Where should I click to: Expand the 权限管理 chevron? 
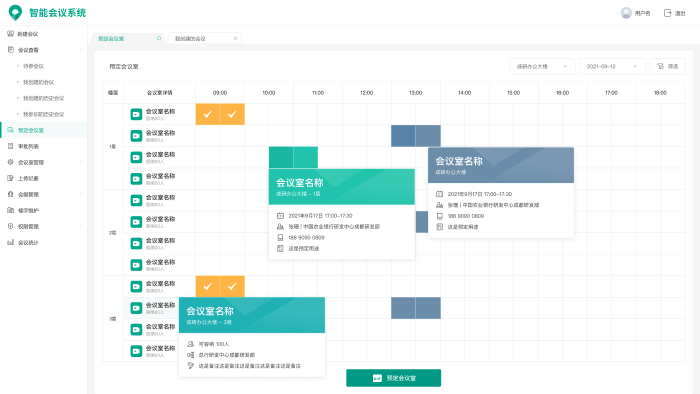(x=80, y=226)
